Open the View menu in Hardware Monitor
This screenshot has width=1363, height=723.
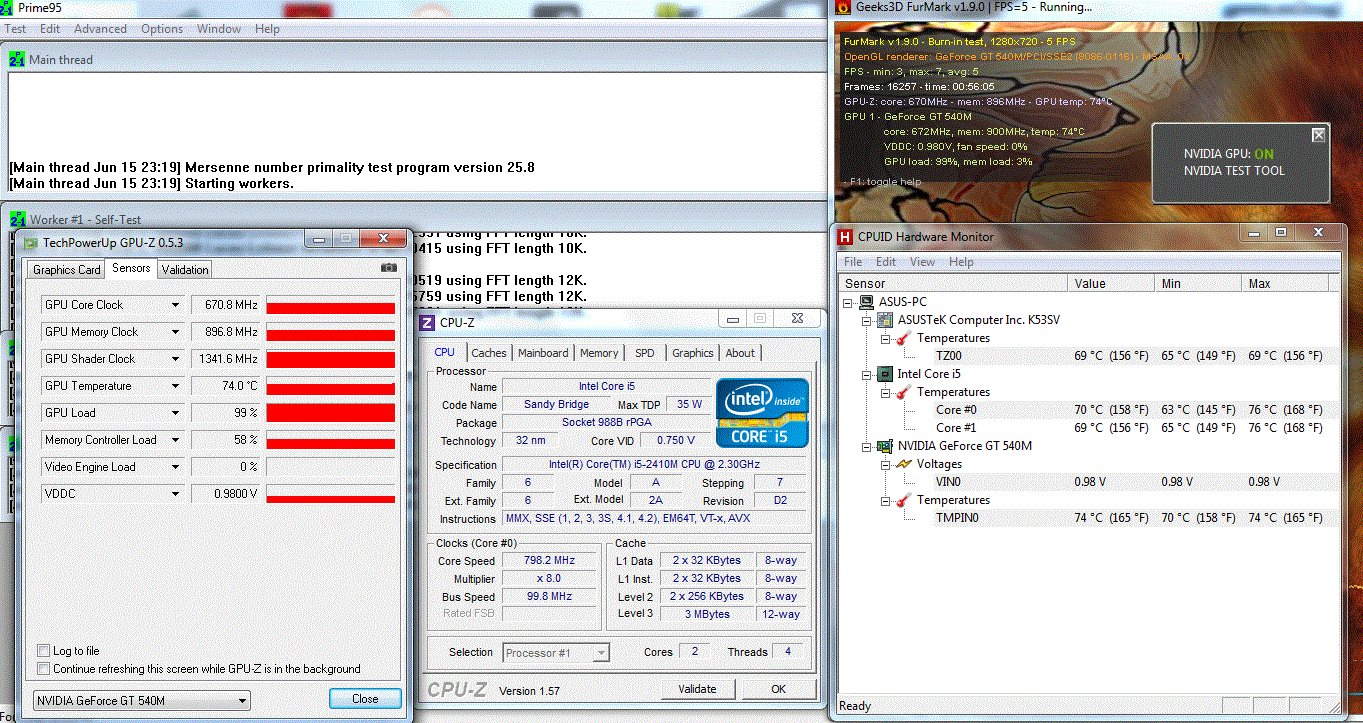tap(922, 262)
